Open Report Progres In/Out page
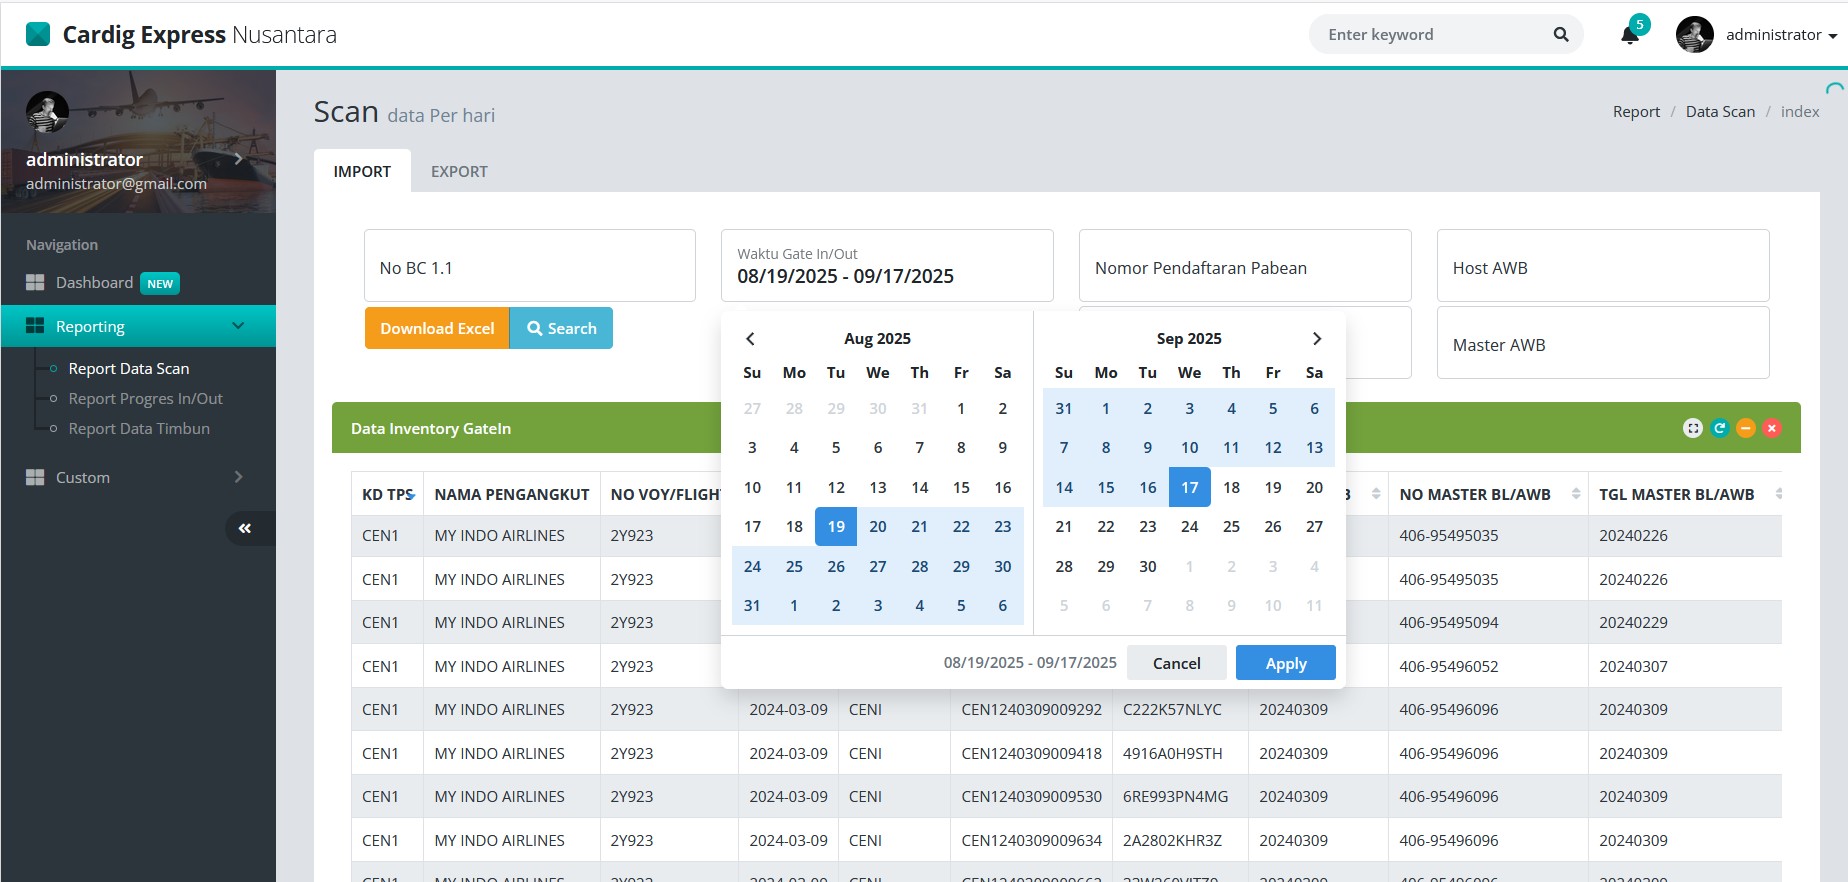 point(145,398)
